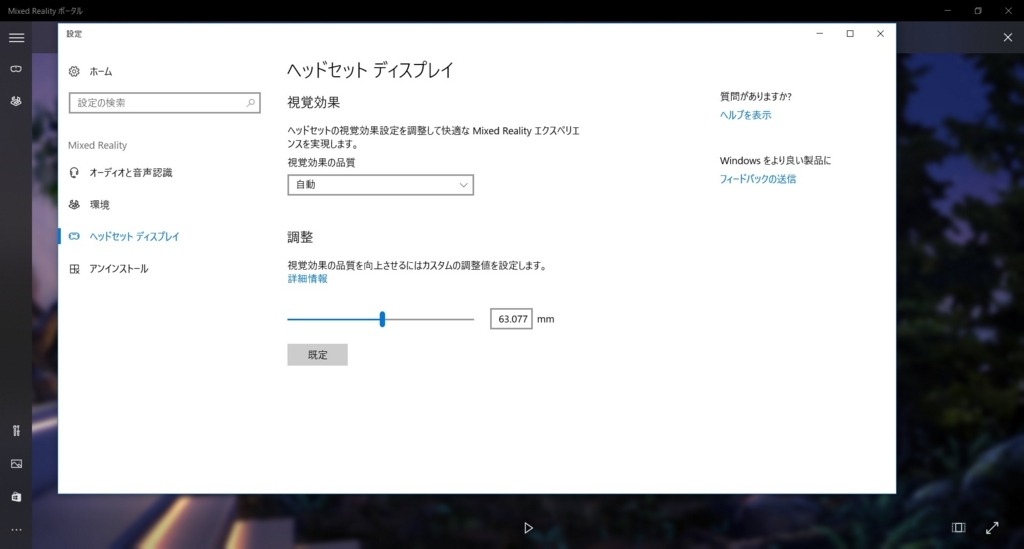Viewport: 1024px width, 549px height.
Task: Click the icon beside アンインストール
Action: tap(74, 268)
